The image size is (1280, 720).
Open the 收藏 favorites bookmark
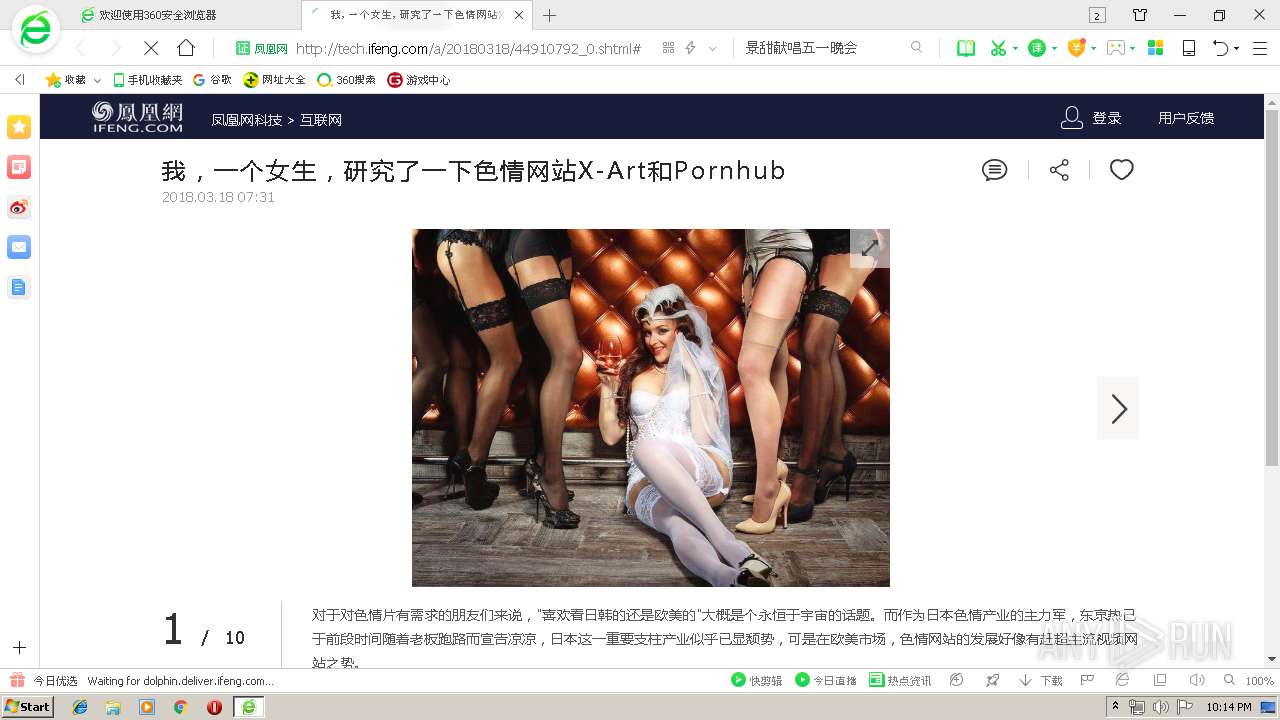tap(66, 80)
